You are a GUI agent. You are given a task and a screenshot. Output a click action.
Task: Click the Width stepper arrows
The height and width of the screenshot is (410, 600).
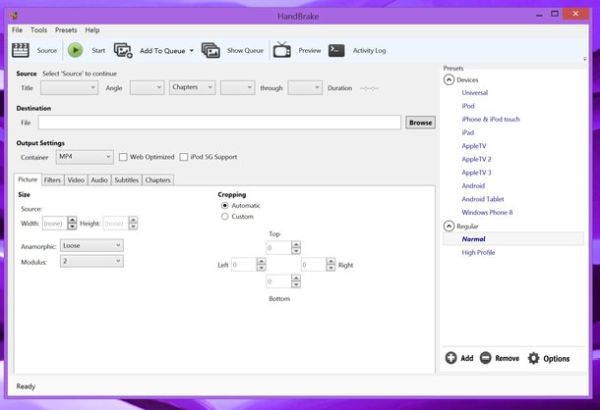click(x=72, y=223)
